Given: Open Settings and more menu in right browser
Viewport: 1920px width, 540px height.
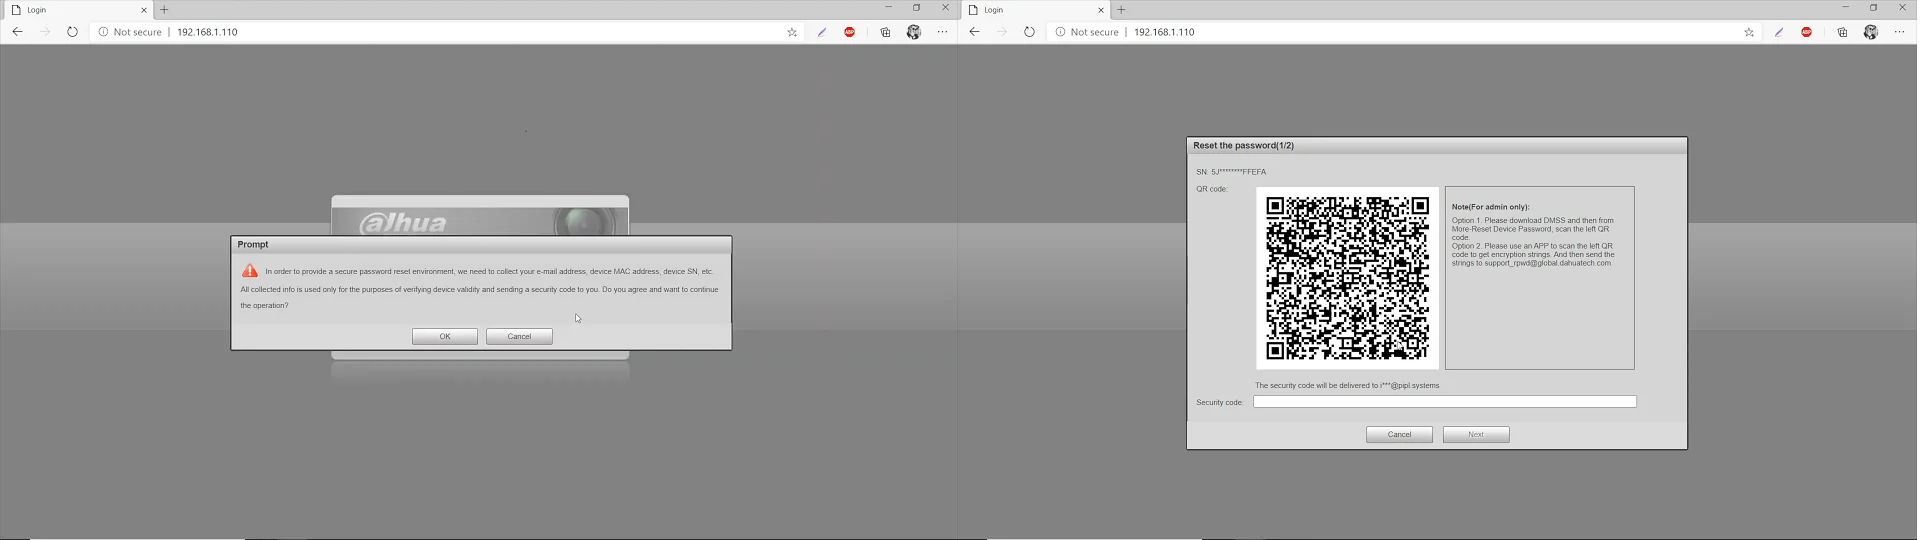Looking at the screenshot, I should tap(1899, 32).
